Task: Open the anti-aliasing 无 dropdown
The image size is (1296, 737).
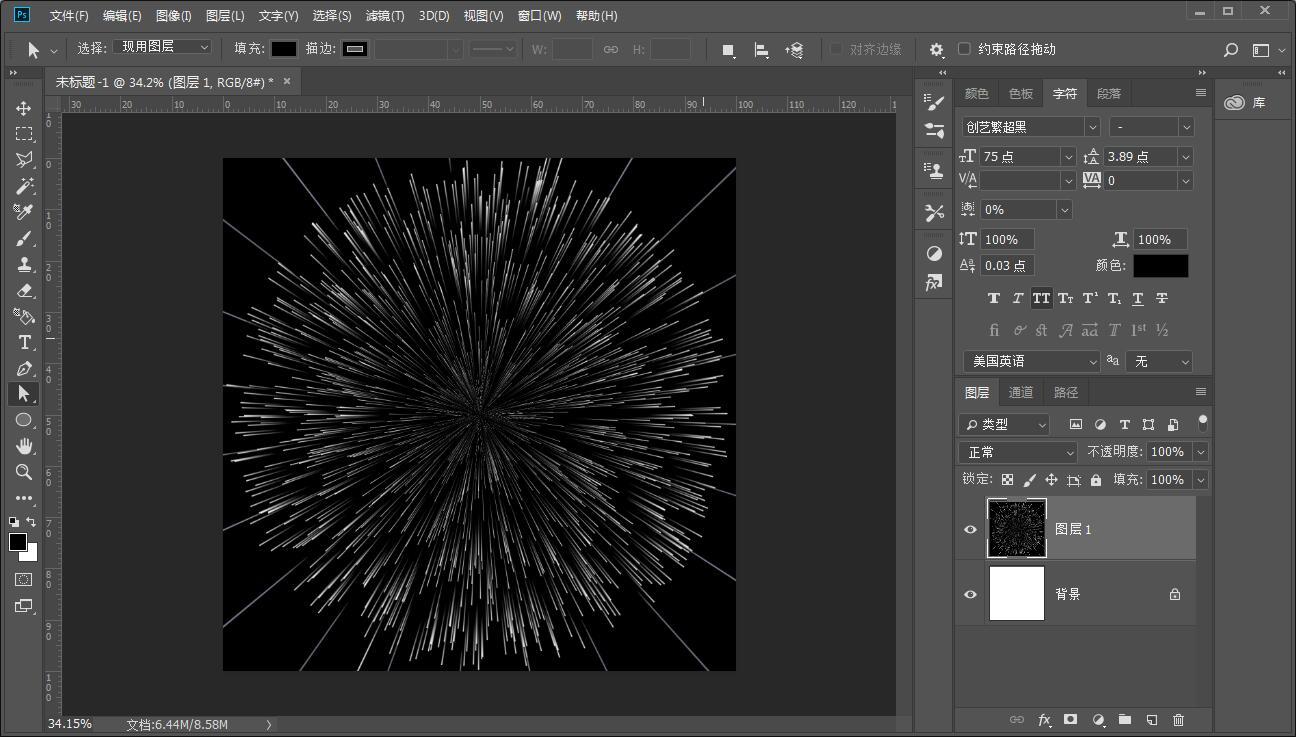Action: 1159,361
